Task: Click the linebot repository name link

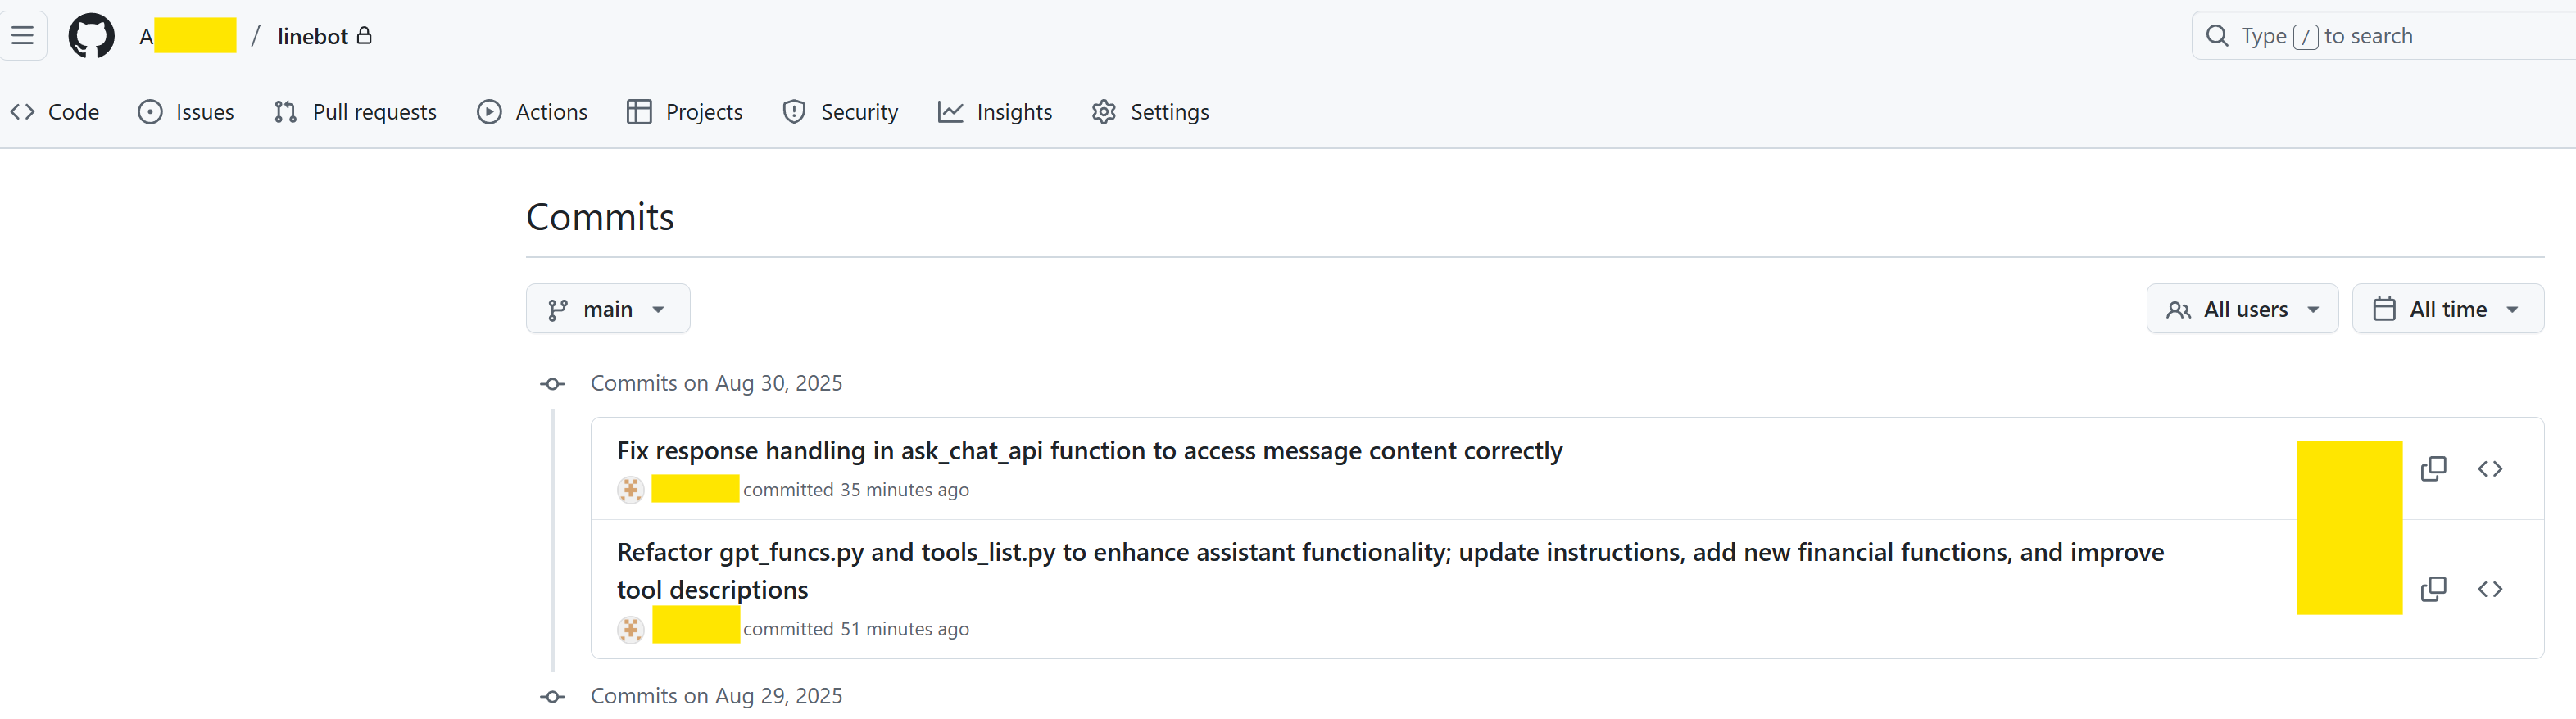Action: pos(312,36)
